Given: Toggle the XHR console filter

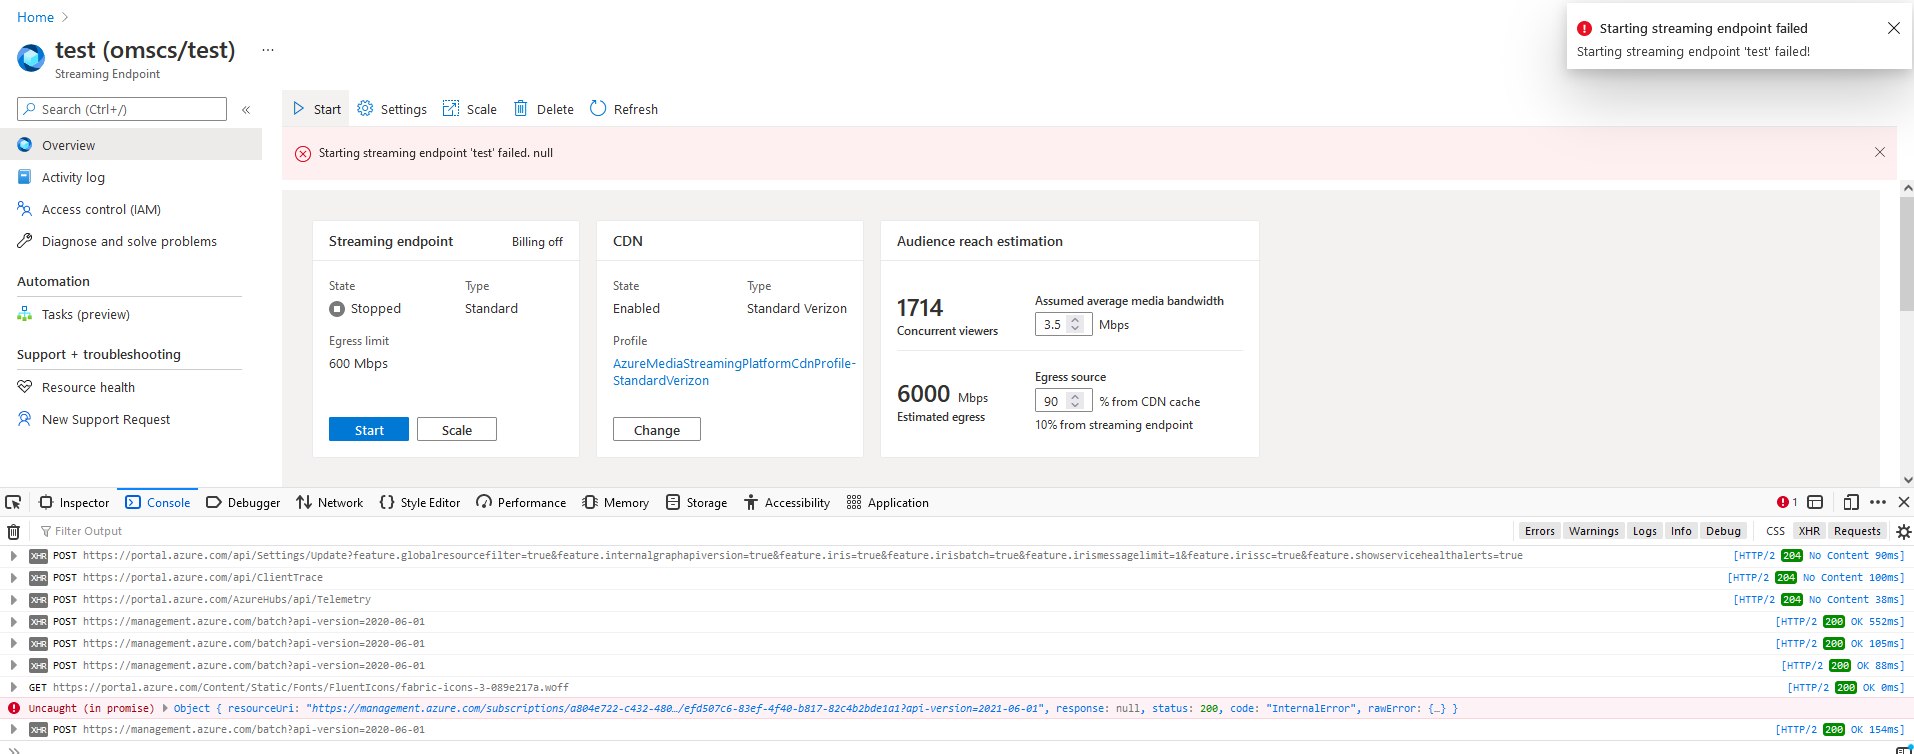Looking at the screenshot, I should [1809, 531].
